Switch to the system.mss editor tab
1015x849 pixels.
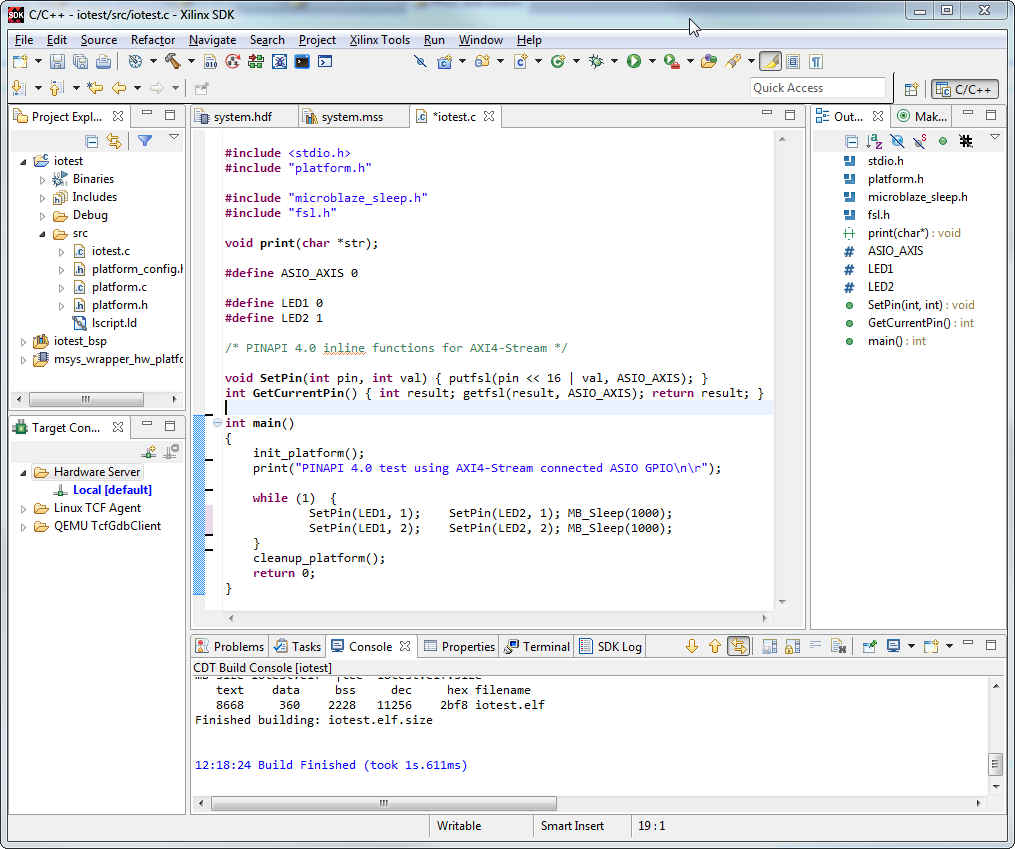coord(352,116)
